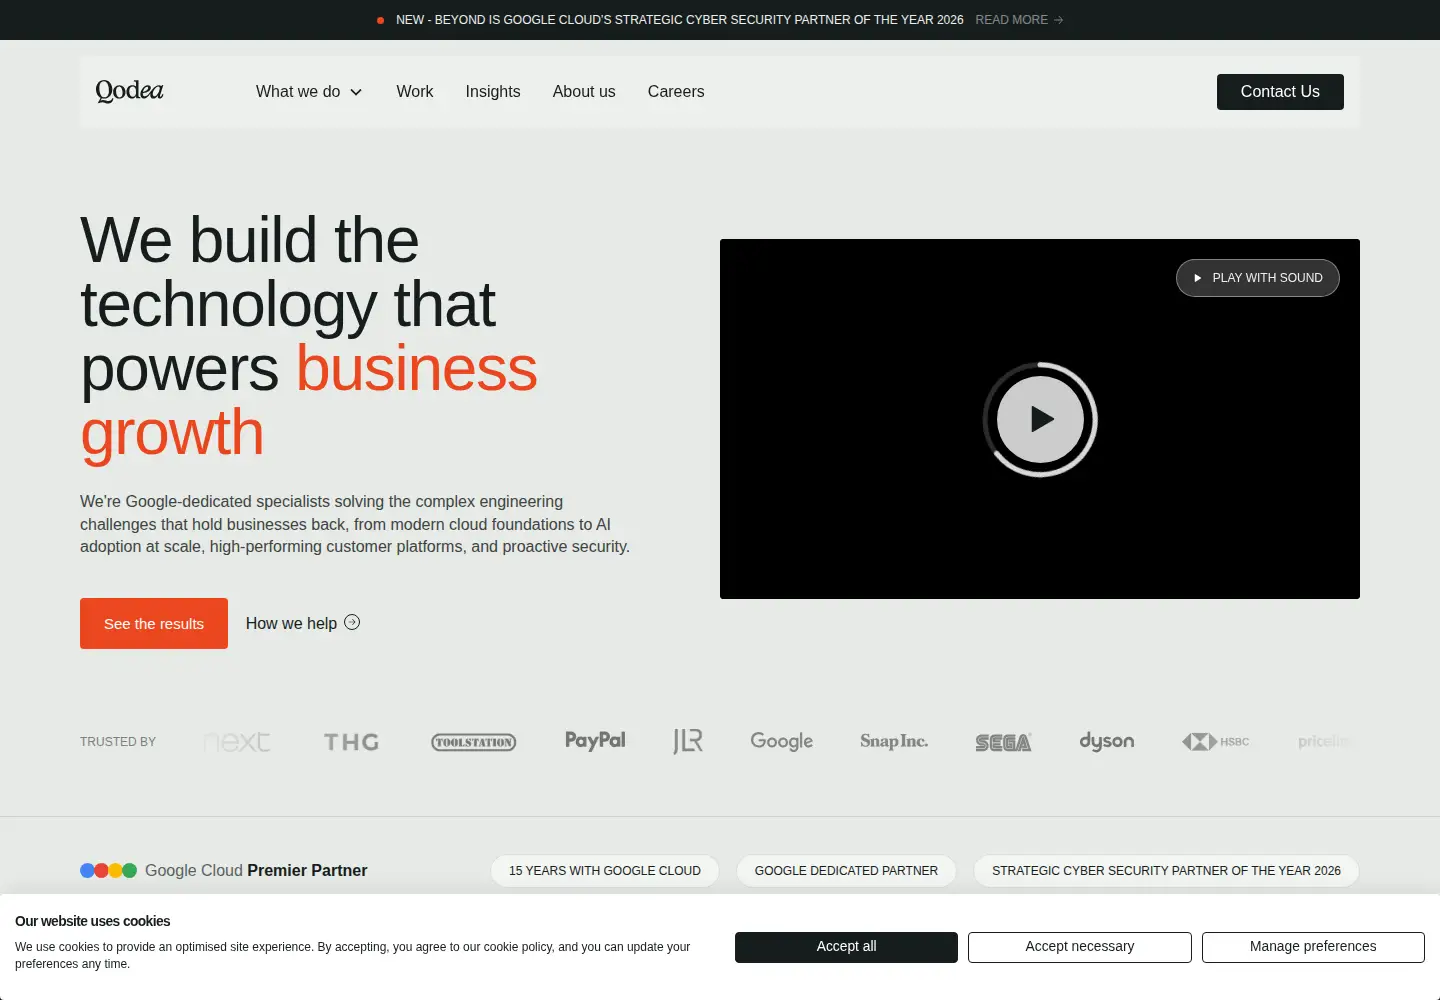Play the hero video
Screen dimensions: 1440x1000
click(1040, 419)
